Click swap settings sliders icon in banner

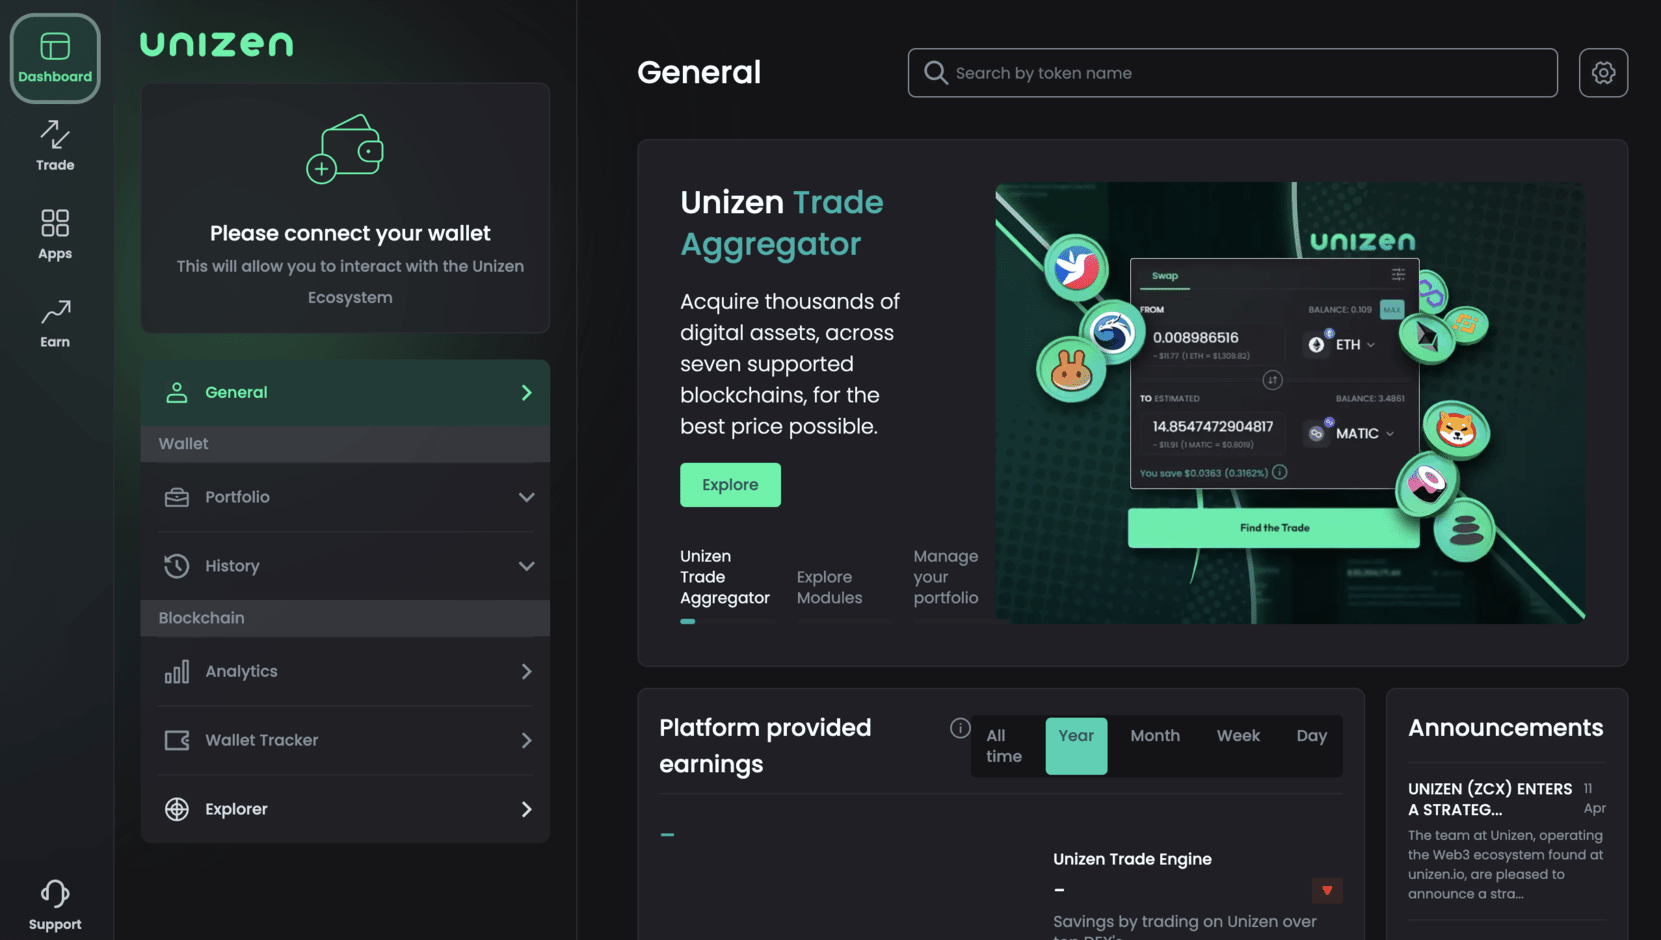[1398, 275]
